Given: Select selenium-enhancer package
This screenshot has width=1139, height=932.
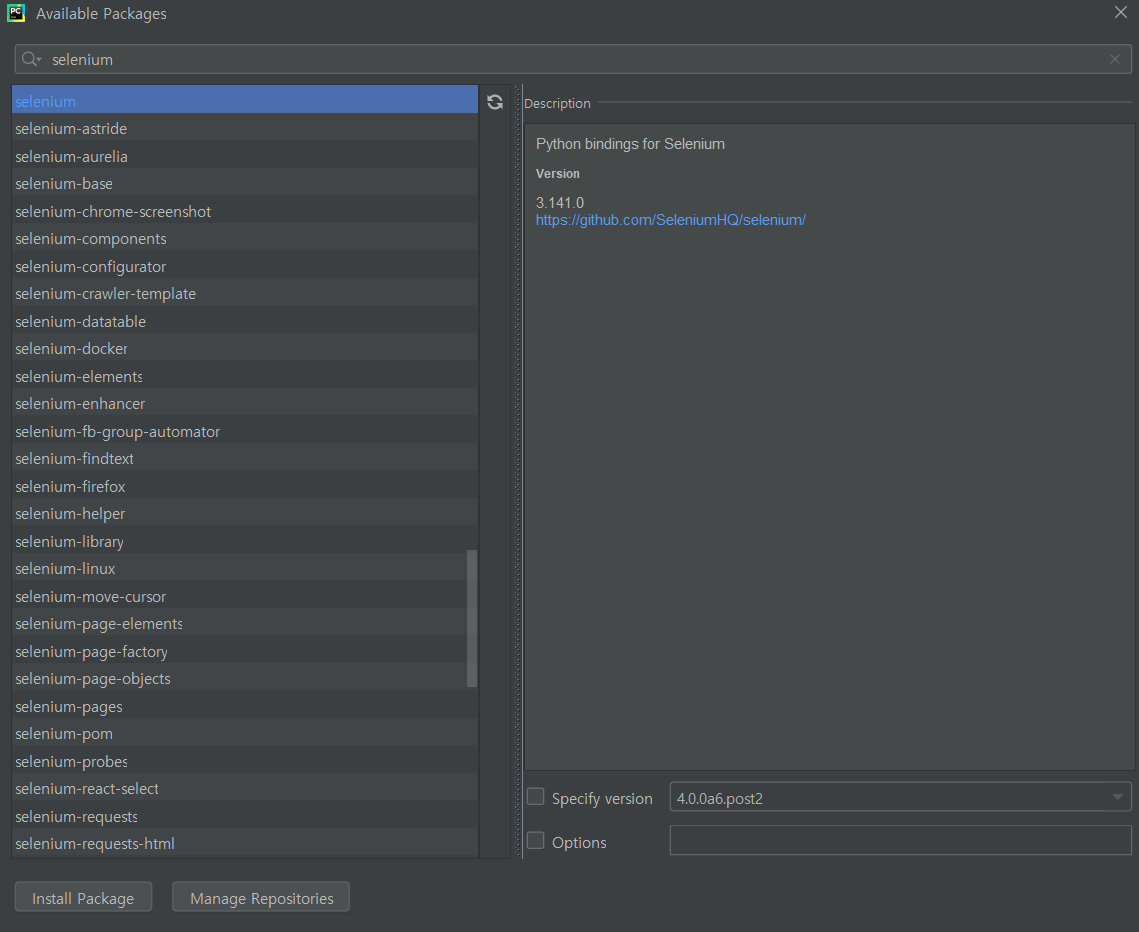Looking at the screenshot, I should click(x=245, y=403).
